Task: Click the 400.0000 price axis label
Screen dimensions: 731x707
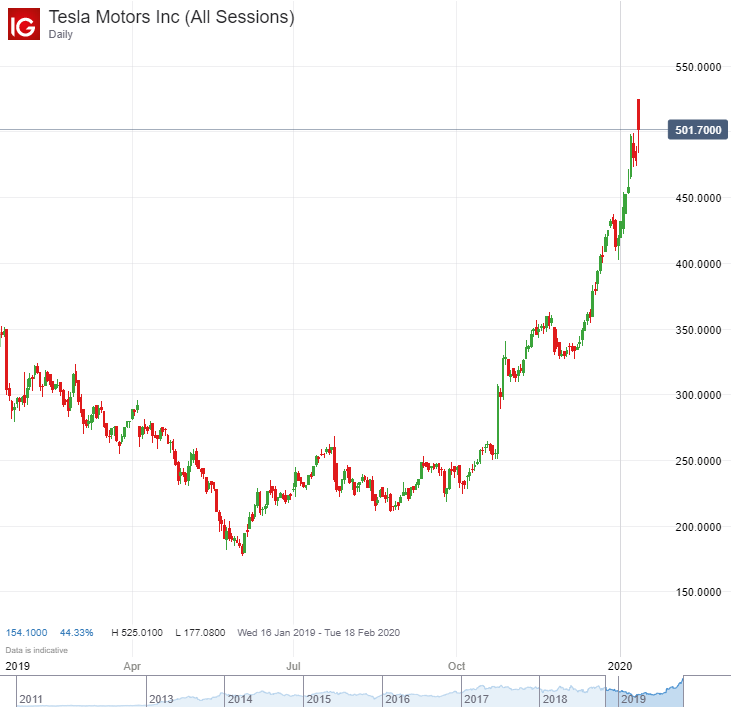Action: (698, 264)
